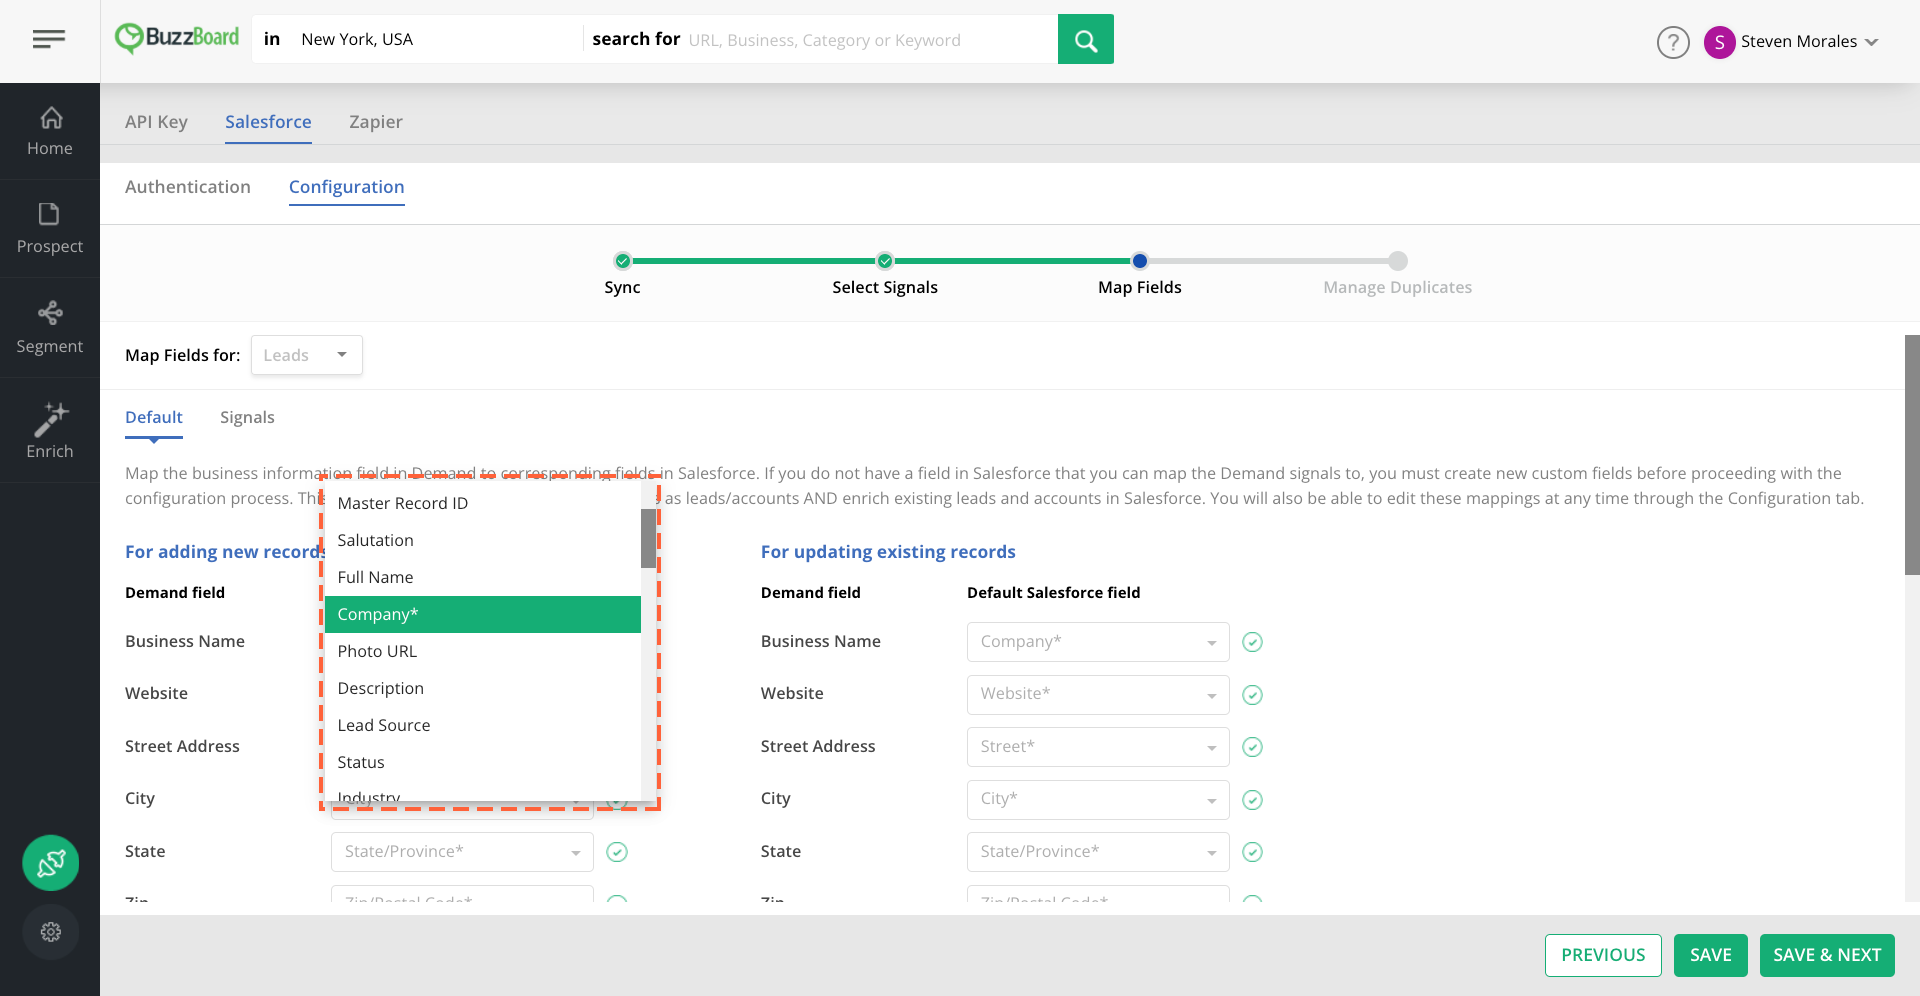
Task: Open Enrich in the sidebar
Action: coord(50,431)
